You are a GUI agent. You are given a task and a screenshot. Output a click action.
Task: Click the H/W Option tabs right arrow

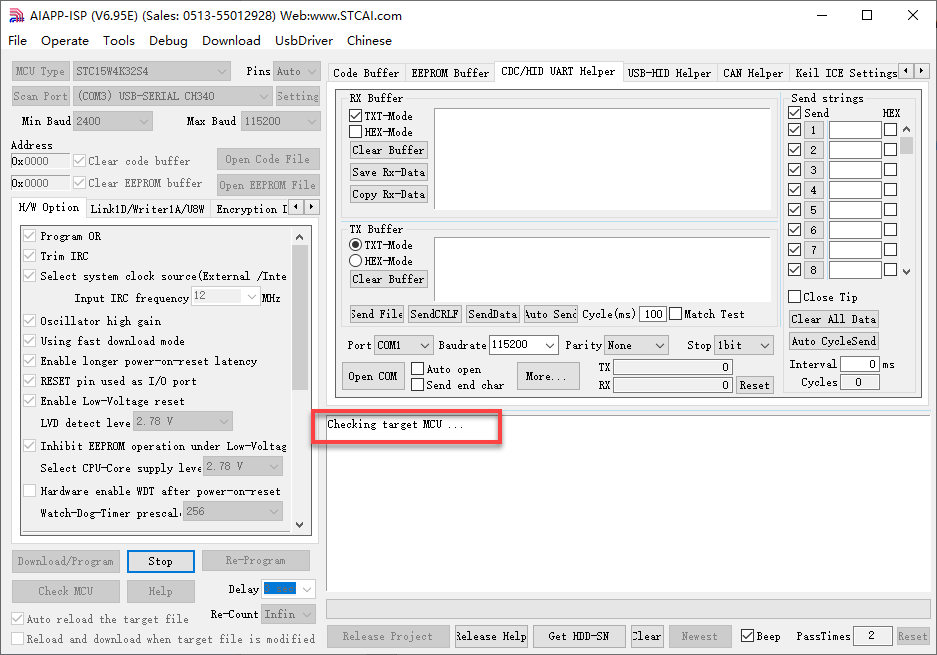312,207
